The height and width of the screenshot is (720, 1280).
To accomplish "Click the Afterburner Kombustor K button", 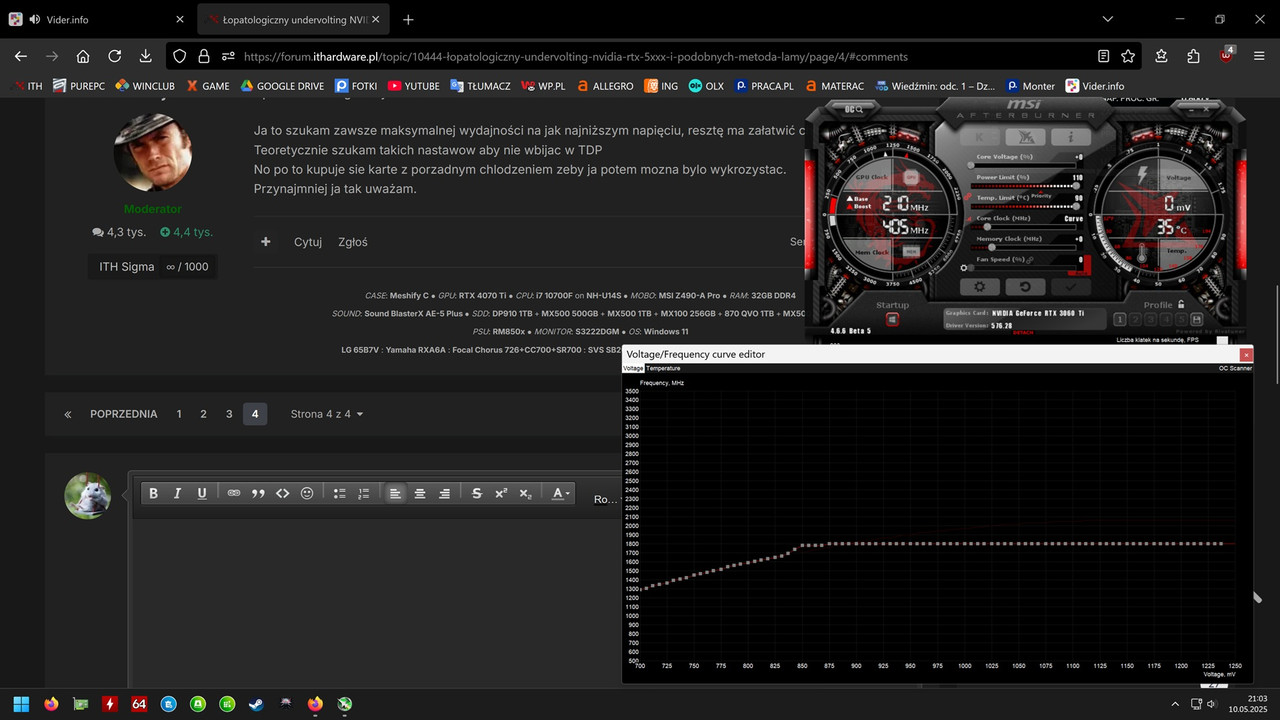I will pyautogui.click(x=980, y=137).
